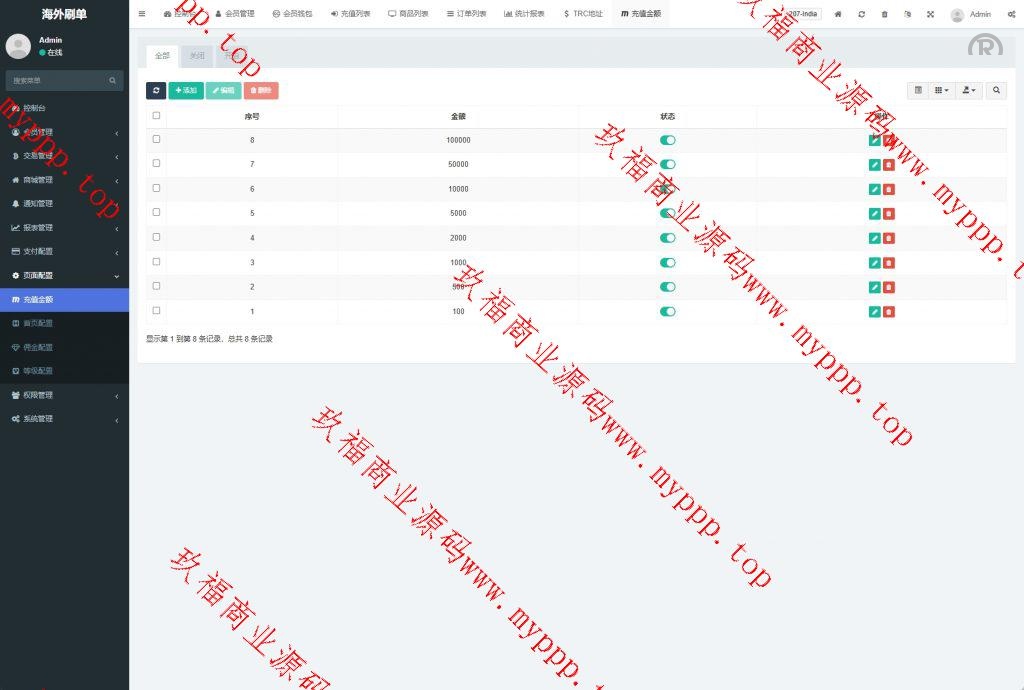The height and width of the screenshot is (690, 1024).
Task: Open the column display grid dropdown
Action: [942, 90]
